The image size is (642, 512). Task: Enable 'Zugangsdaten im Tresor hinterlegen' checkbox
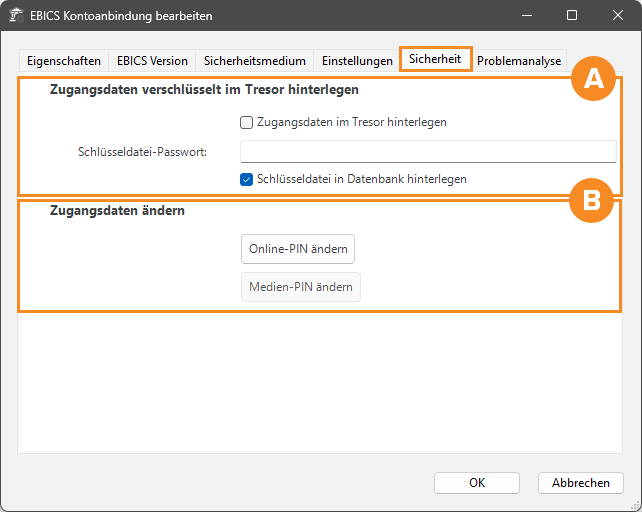(247, 122)
